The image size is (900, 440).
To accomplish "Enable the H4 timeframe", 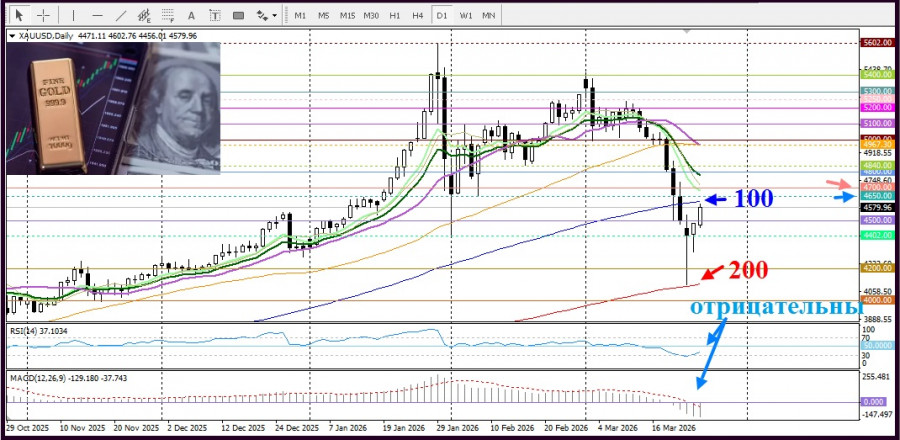I will point(417,16).
